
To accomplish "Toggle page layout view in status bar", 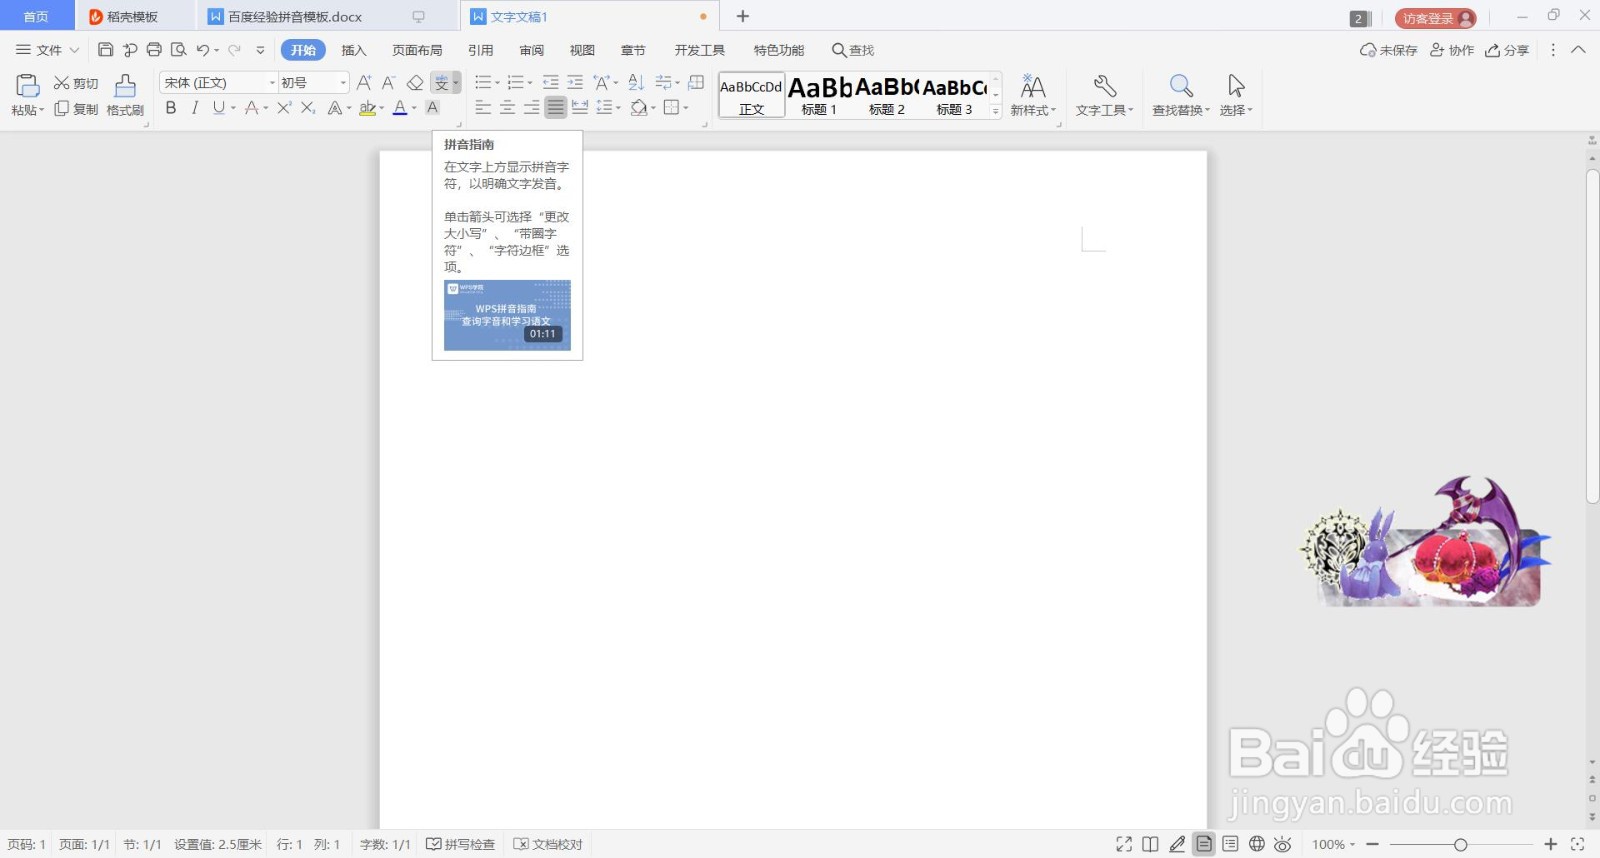I will click(1204, 845).
